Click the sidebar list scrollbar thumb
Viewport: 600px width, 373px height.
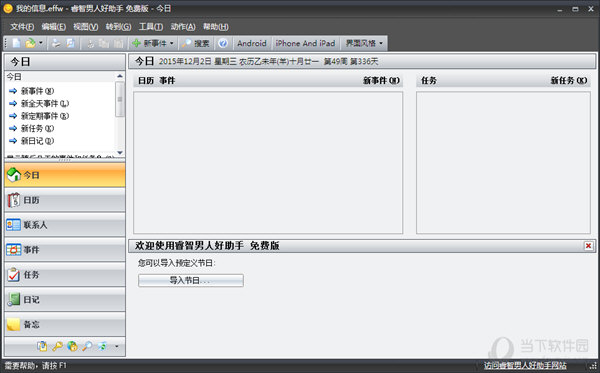pyautogui.click(x=120, y=99)
